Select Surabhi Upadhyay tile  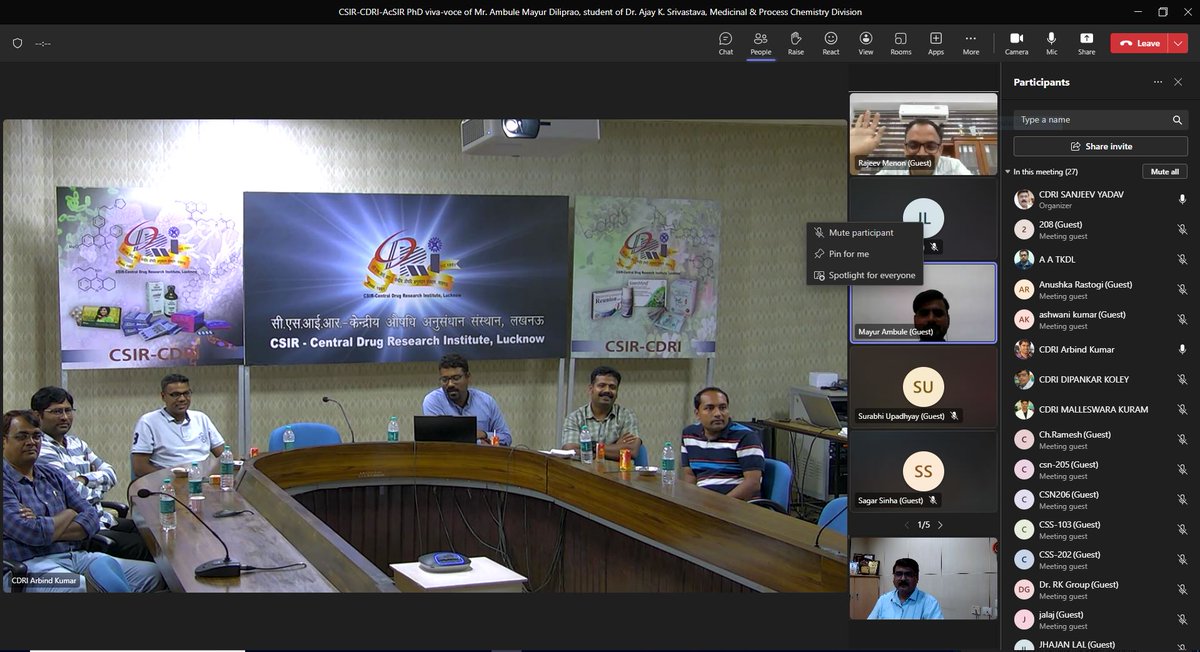coord(923,386)
